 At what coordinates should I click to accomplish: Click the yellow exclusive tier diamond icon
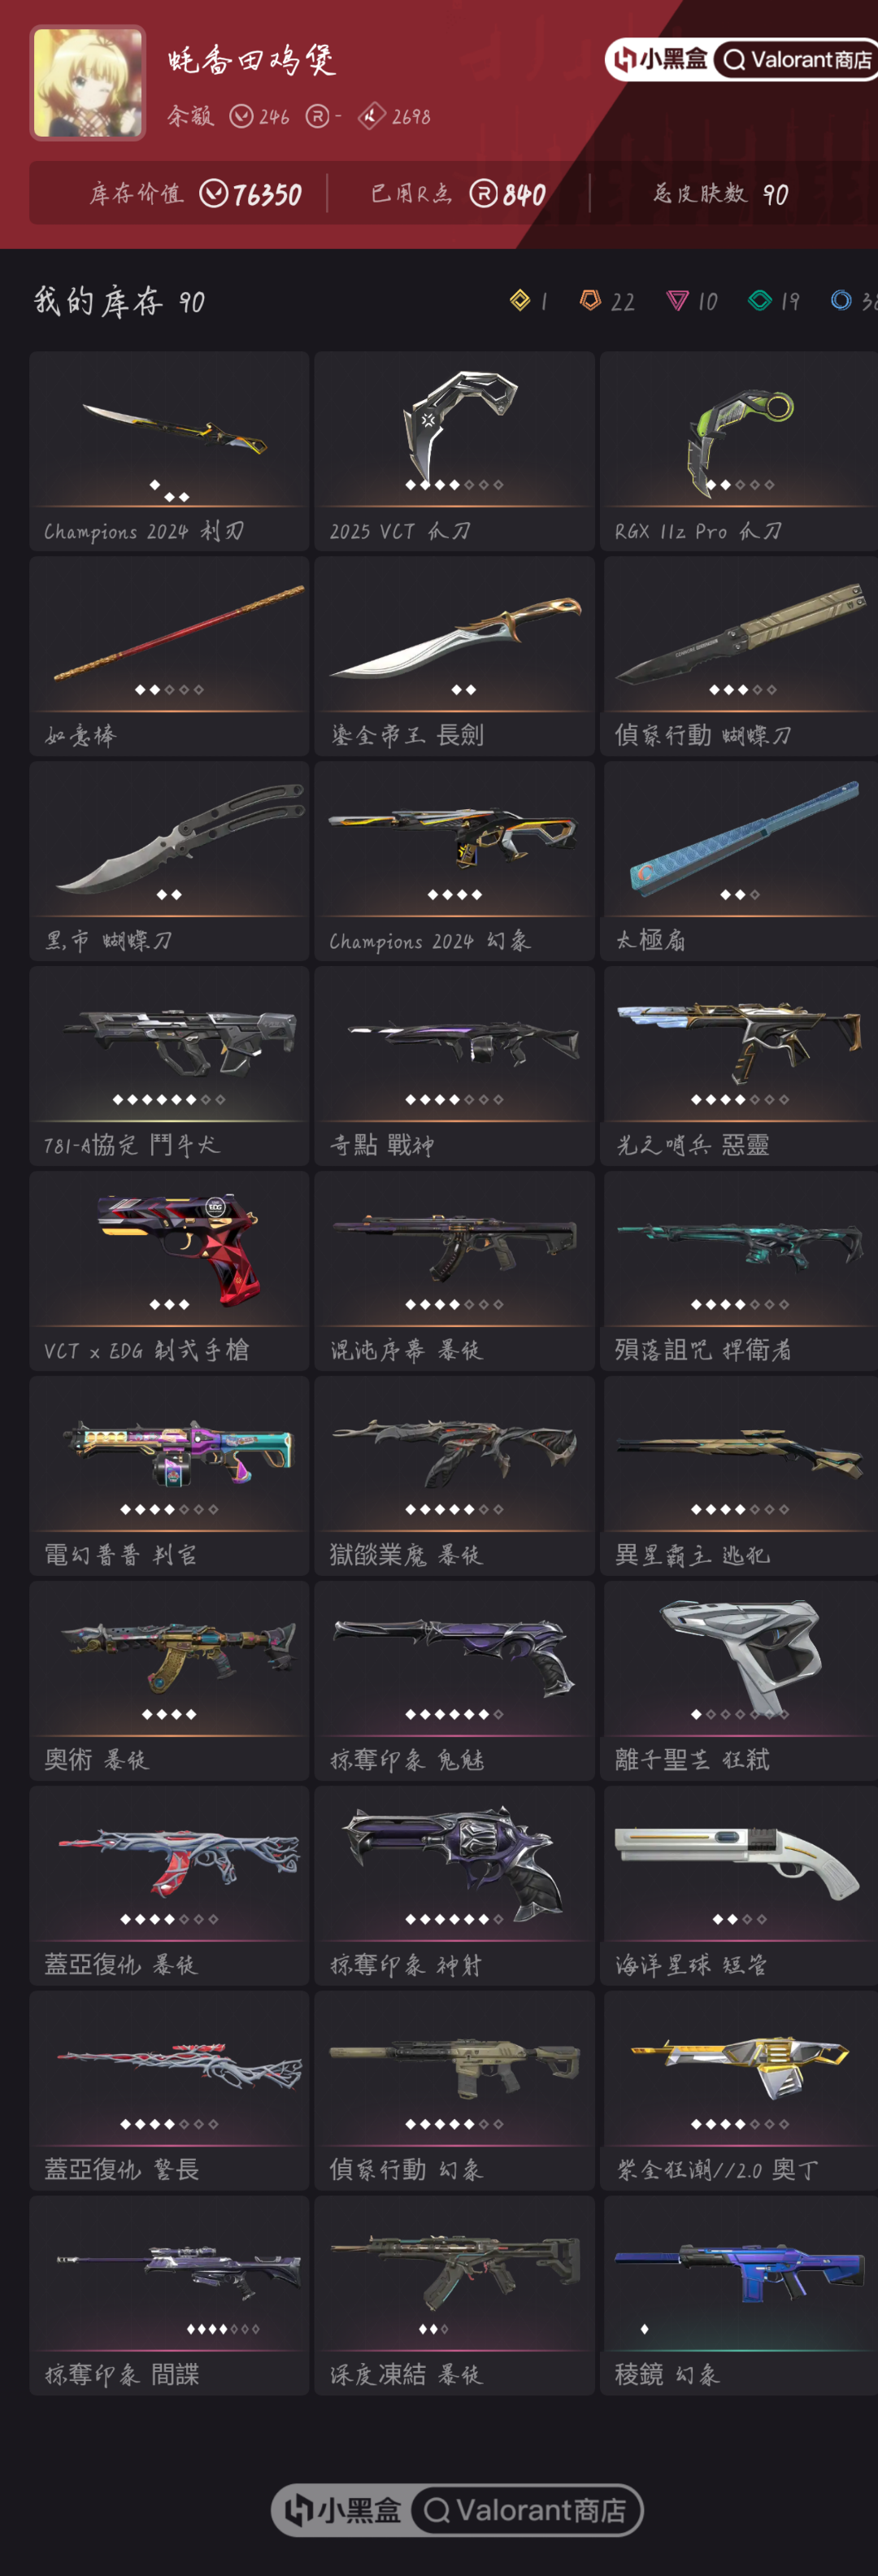tap(520, 300)
